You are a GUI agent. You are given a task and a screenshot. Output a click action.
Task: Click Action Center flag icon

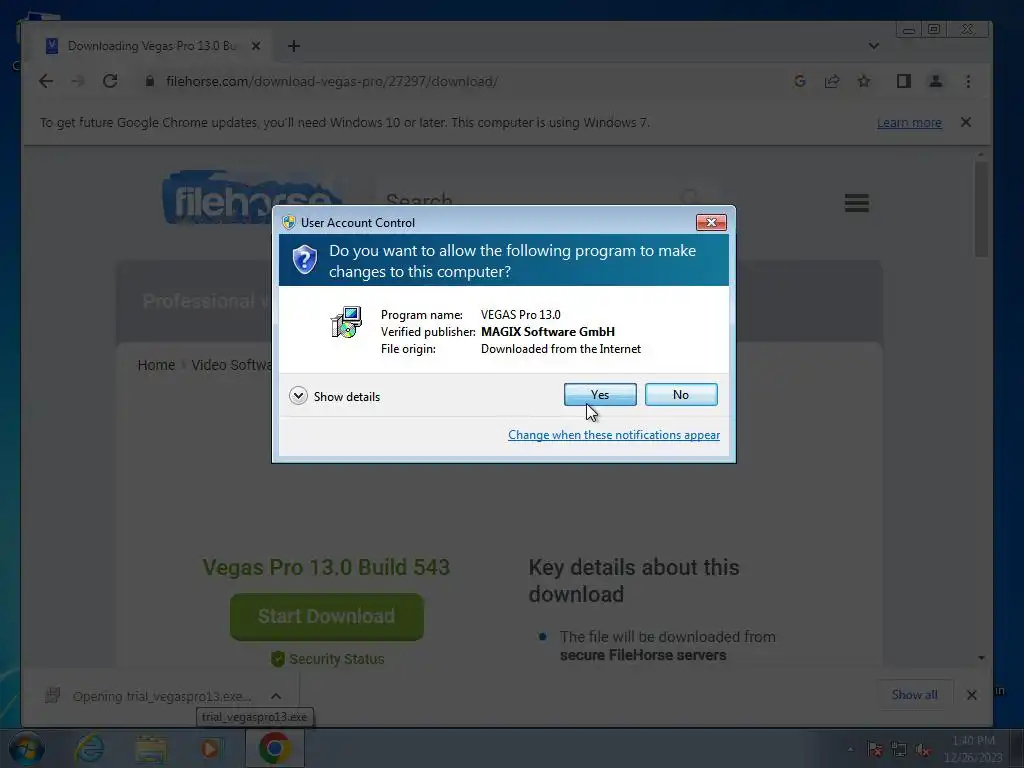[874, 749]
